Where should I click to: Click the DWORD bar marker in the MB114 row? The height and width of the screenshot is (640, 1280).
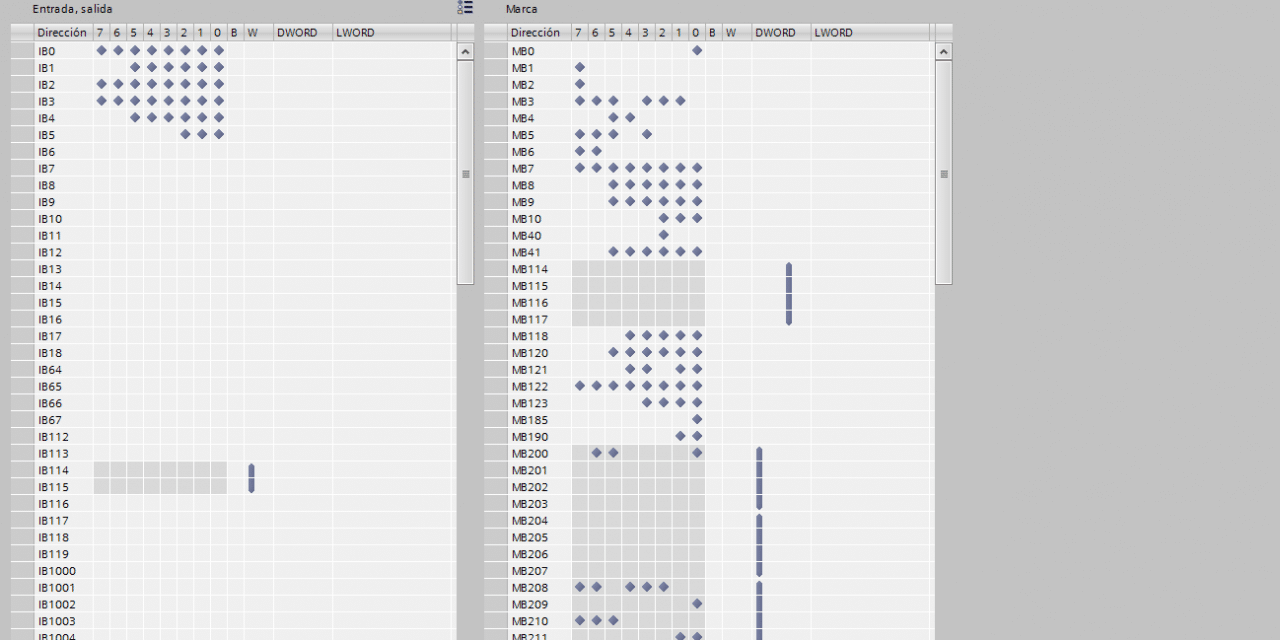click(x=789, y=270)
